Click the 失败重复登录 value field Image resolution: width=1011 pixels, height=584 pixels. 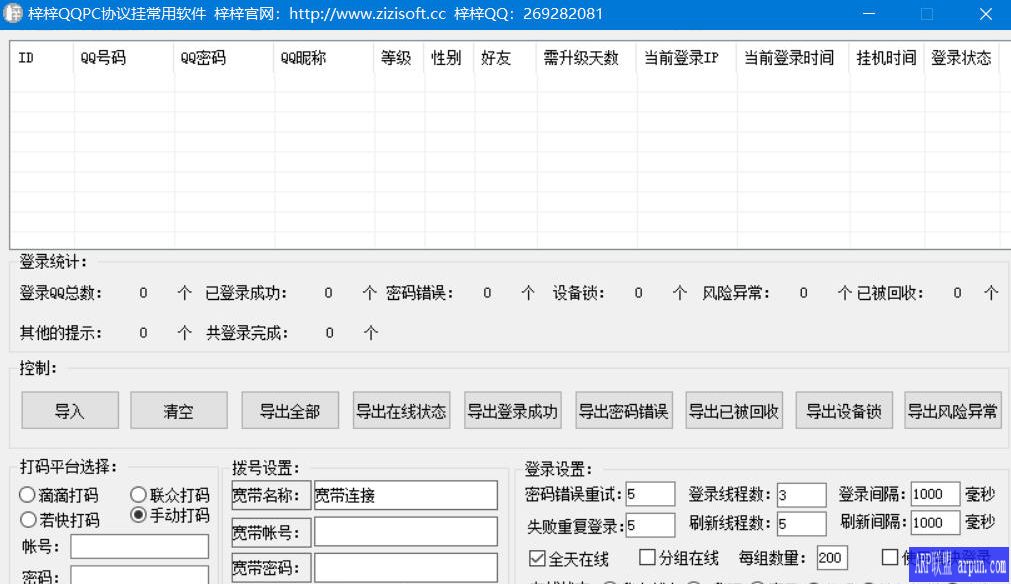point(650,525)
